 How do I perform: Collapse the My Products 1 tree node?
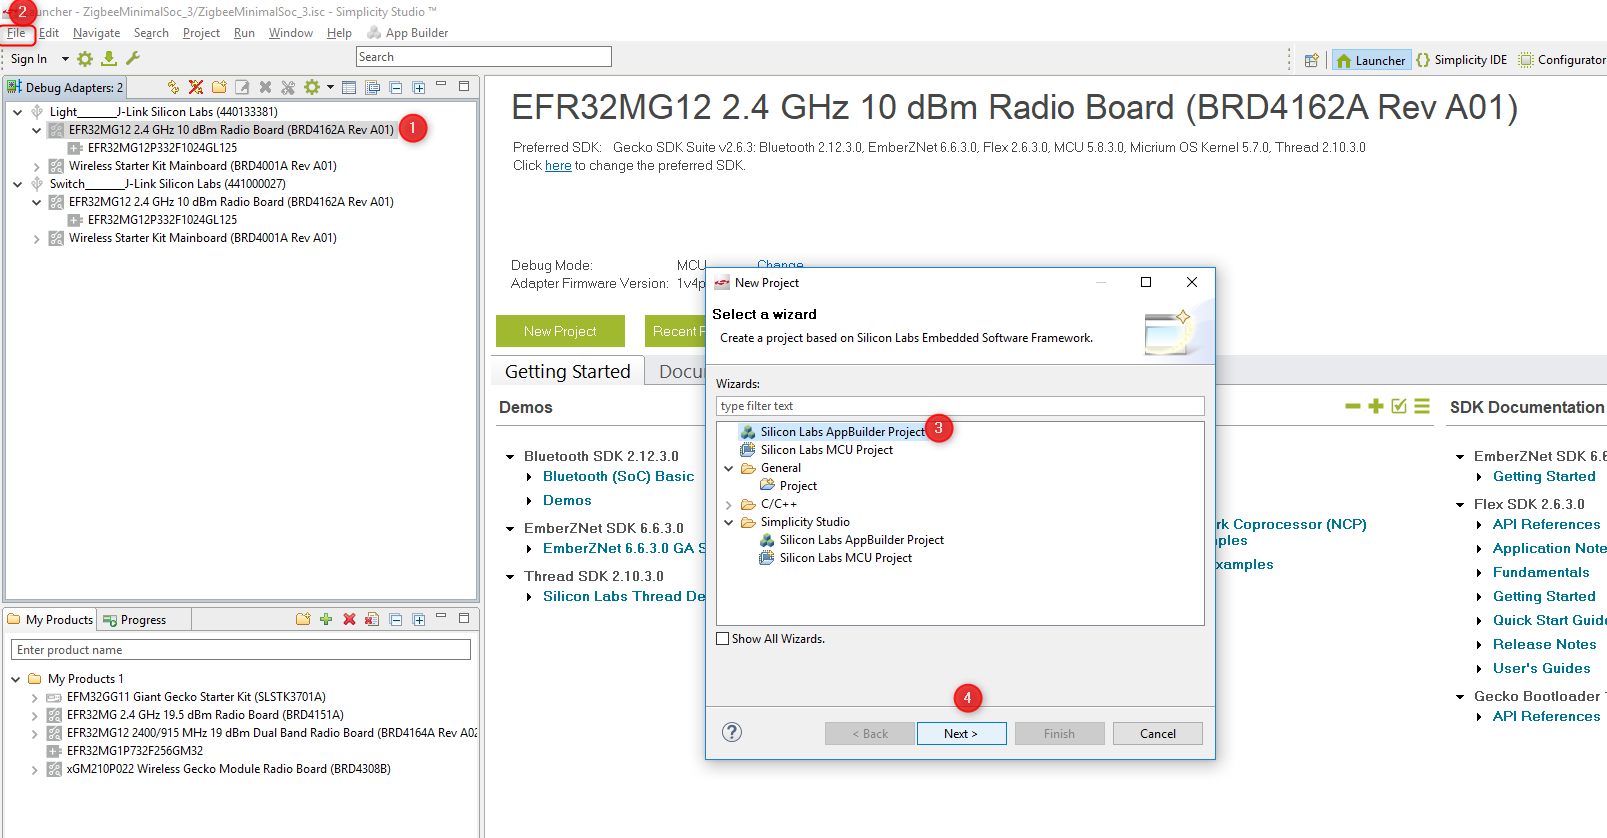16,679
